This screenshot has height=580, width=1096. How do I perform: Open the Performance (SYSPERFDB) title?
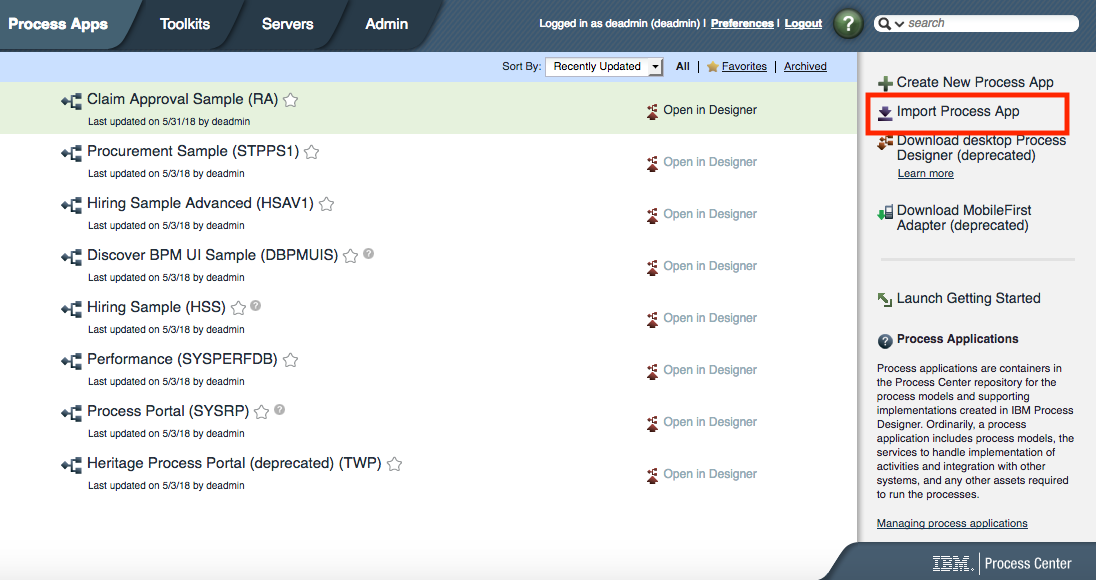click(182, 359)
